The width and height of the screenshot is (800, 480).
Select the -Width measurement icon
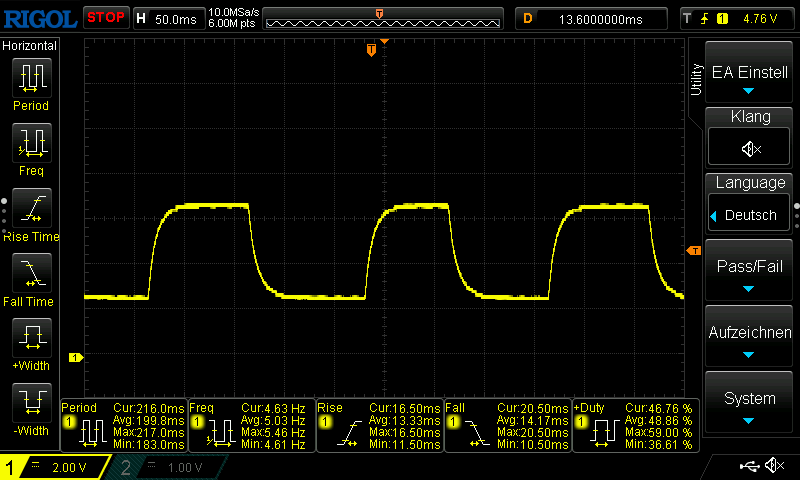[x=30, y=403]
